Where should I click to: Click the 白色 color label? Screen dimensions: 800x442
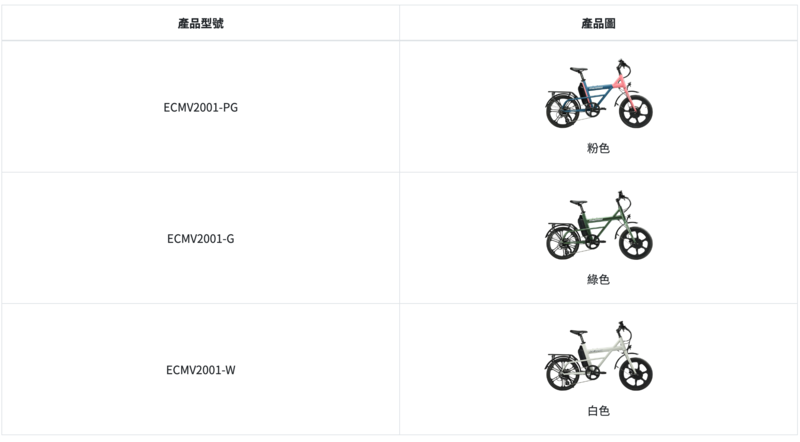click(x=598, y=410)
